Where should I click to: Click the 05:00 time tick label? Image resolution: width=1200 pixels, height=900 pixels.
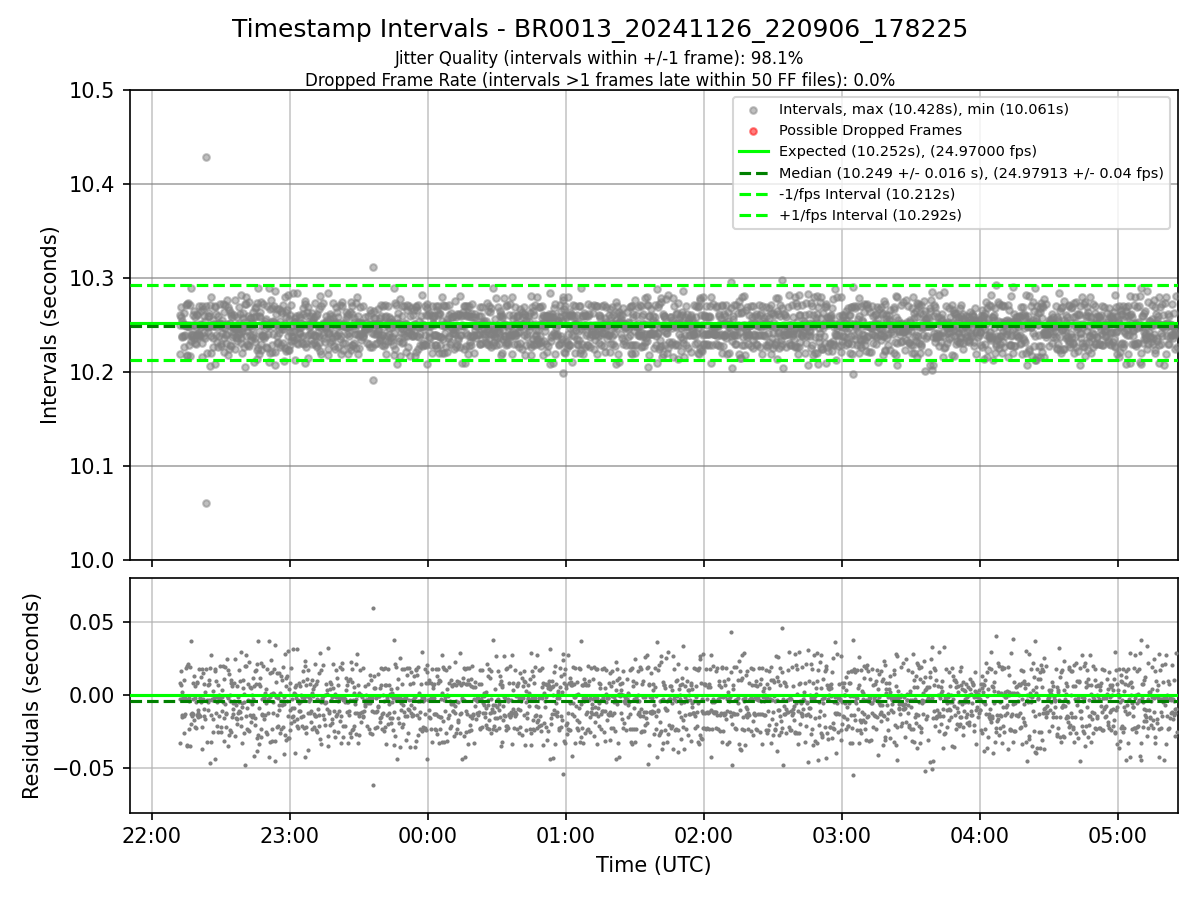(x=1117, y=835)
